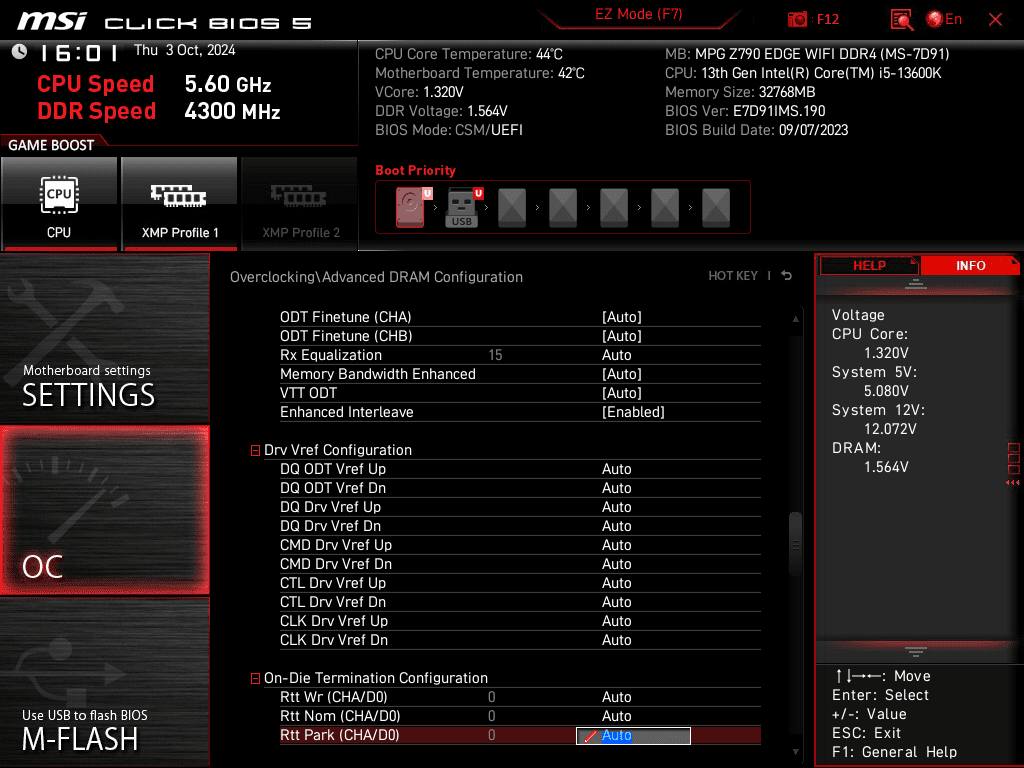
Task: Click the 16:01 time display
Action: pyautogui.click(x=78, y=52)
